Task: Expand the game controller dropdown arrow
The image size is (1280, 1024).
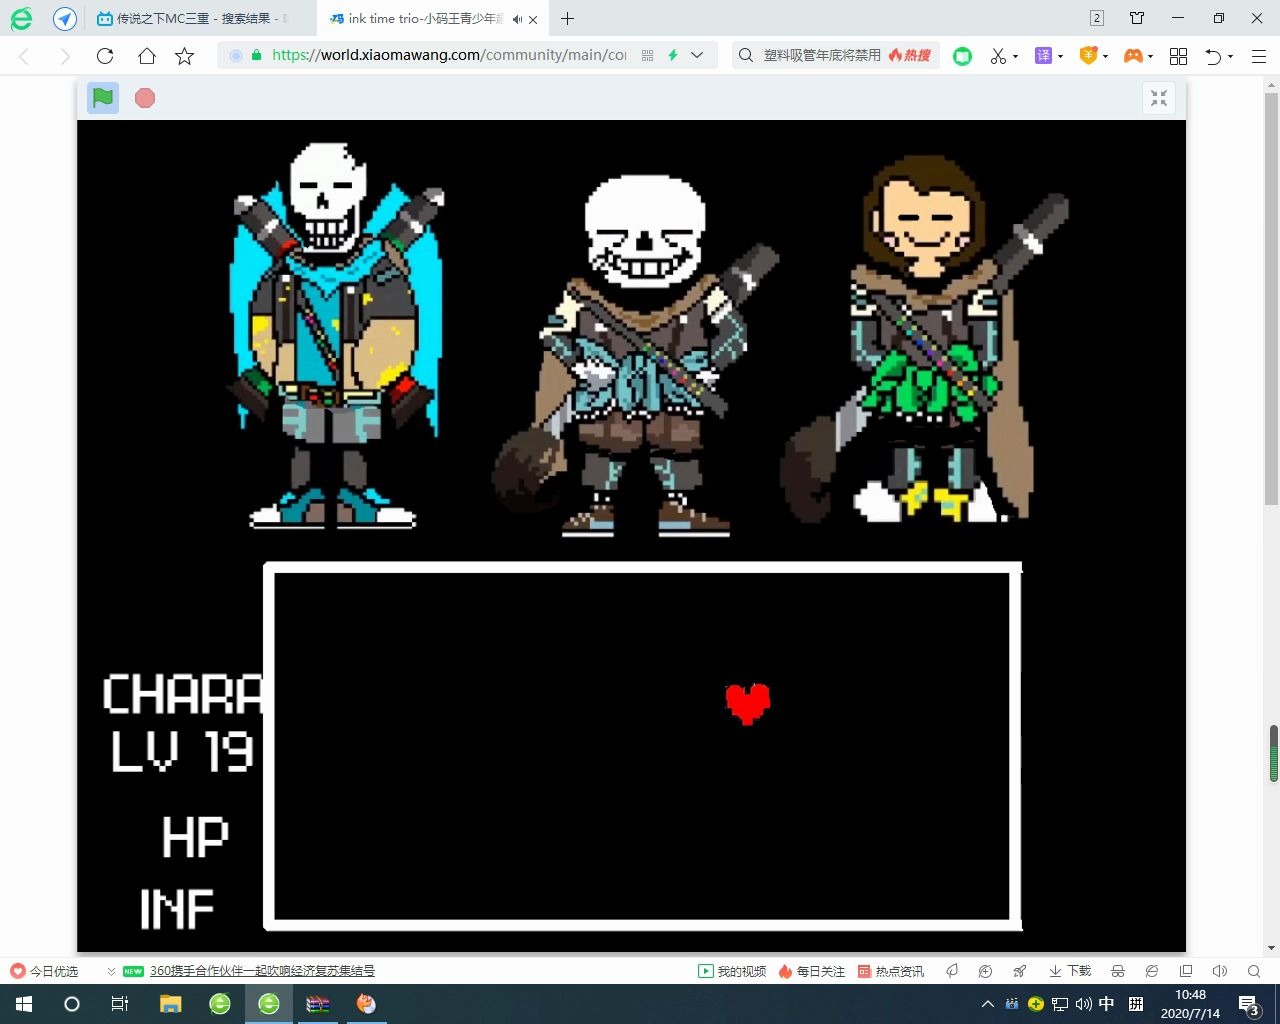Action: [x=1150, y=57]
